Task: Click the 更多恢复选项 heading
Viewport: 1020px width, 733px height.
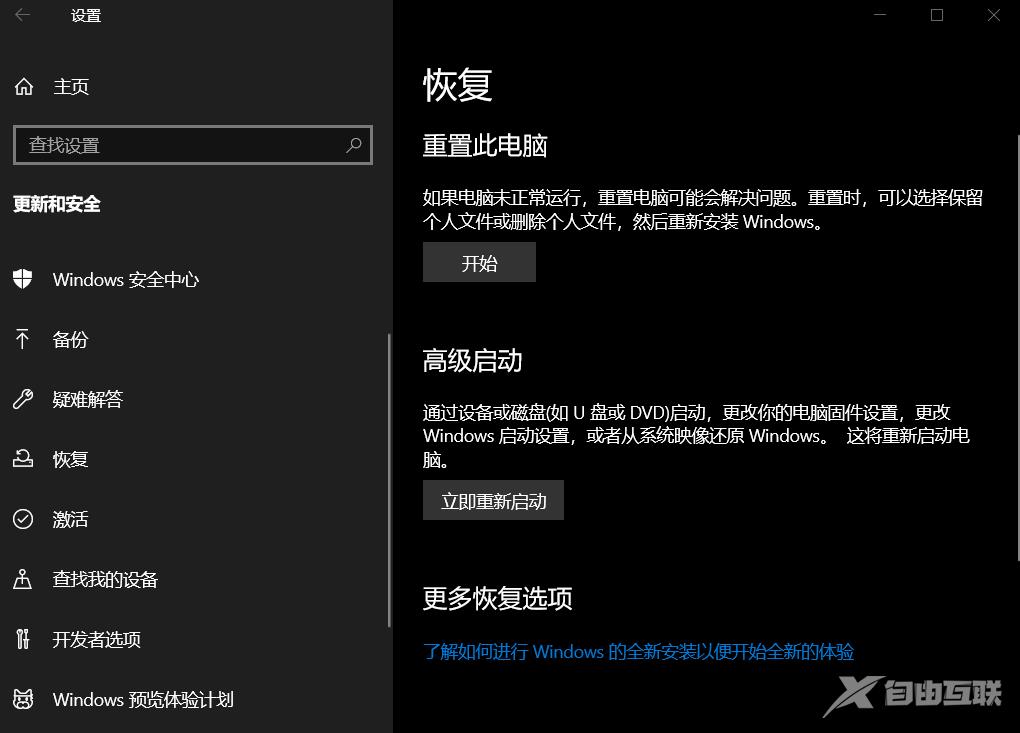Action: click(498, 598)
